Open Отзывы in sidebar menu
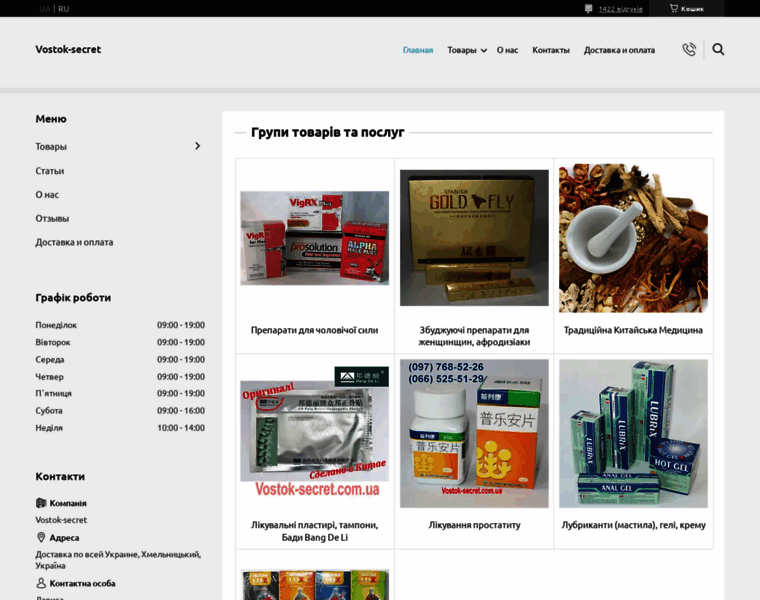The height and width of the screenshot is (600, 760). 52,218
